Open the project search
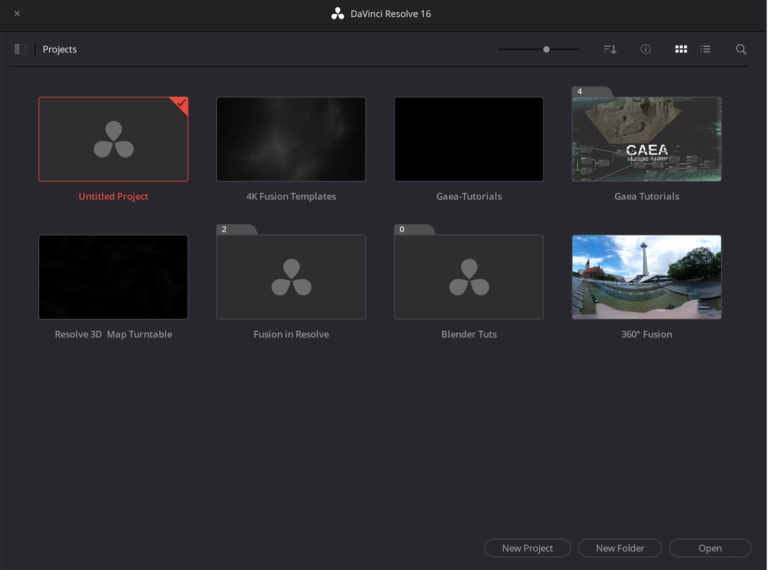This screenshot has width=768, height=570. pos(741,49)
